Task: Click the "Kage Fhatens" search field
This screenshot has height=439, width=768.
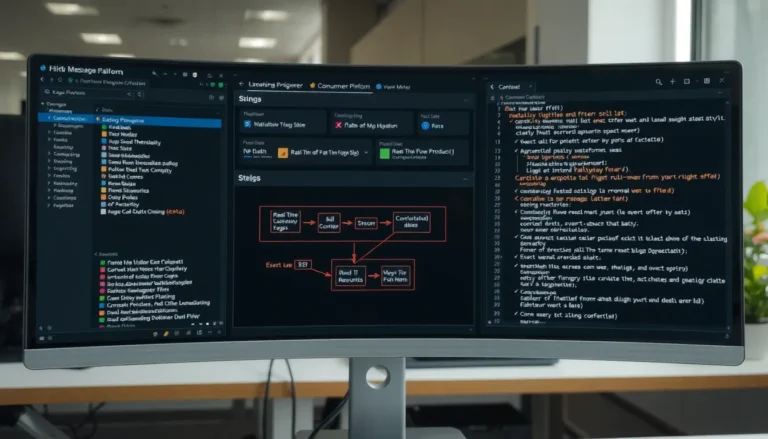Action: click(x=88, y=93)
